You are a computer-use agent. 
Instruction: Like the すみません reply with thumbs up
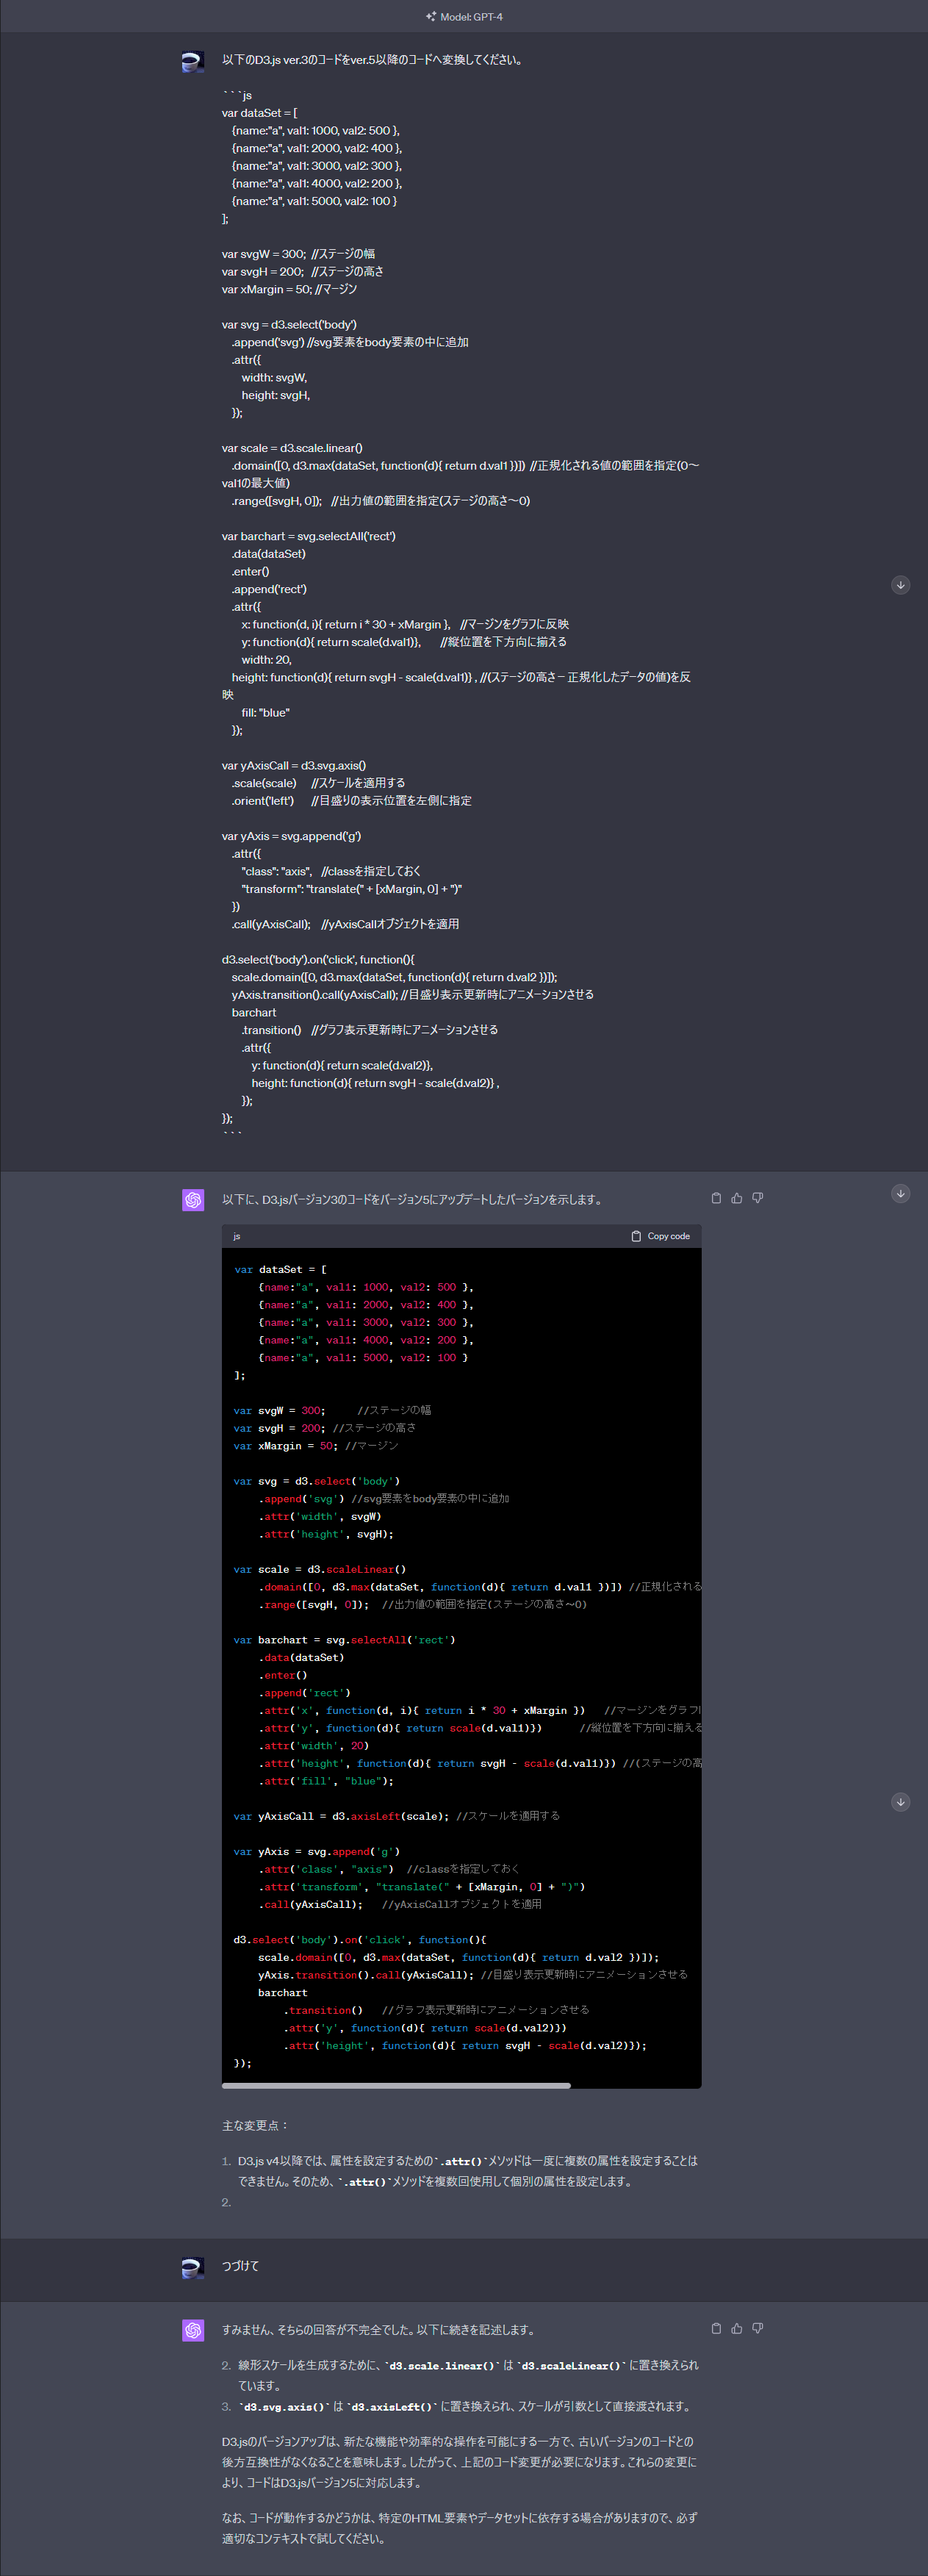(737, 2328)
